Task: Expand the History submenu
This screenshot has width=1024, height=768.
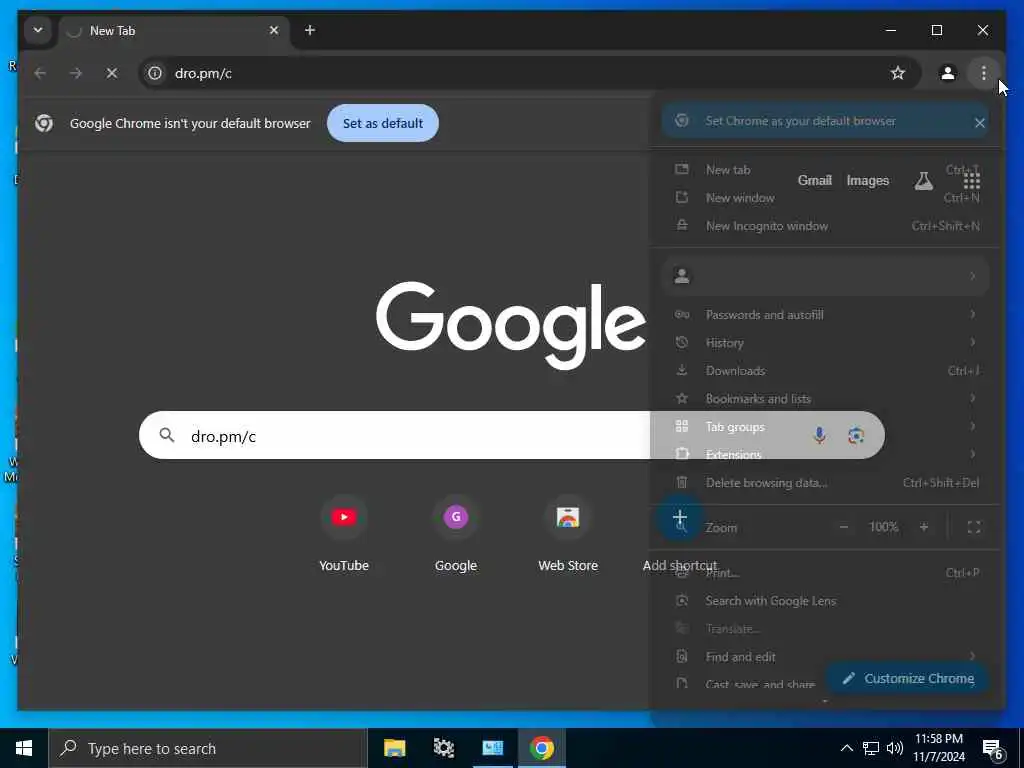Action: coord(825,343)
